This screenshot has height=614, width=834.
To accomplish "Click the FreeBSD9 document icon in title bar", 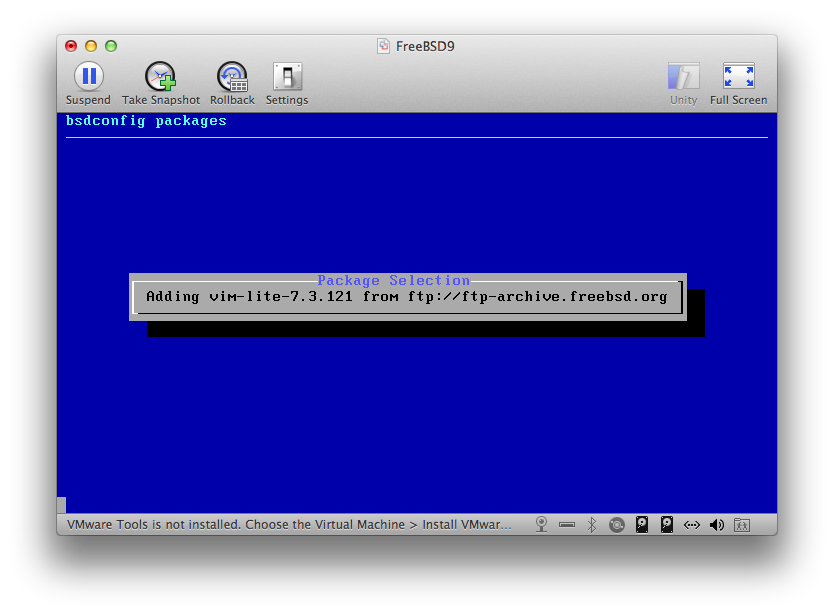I will click(383, 46).
